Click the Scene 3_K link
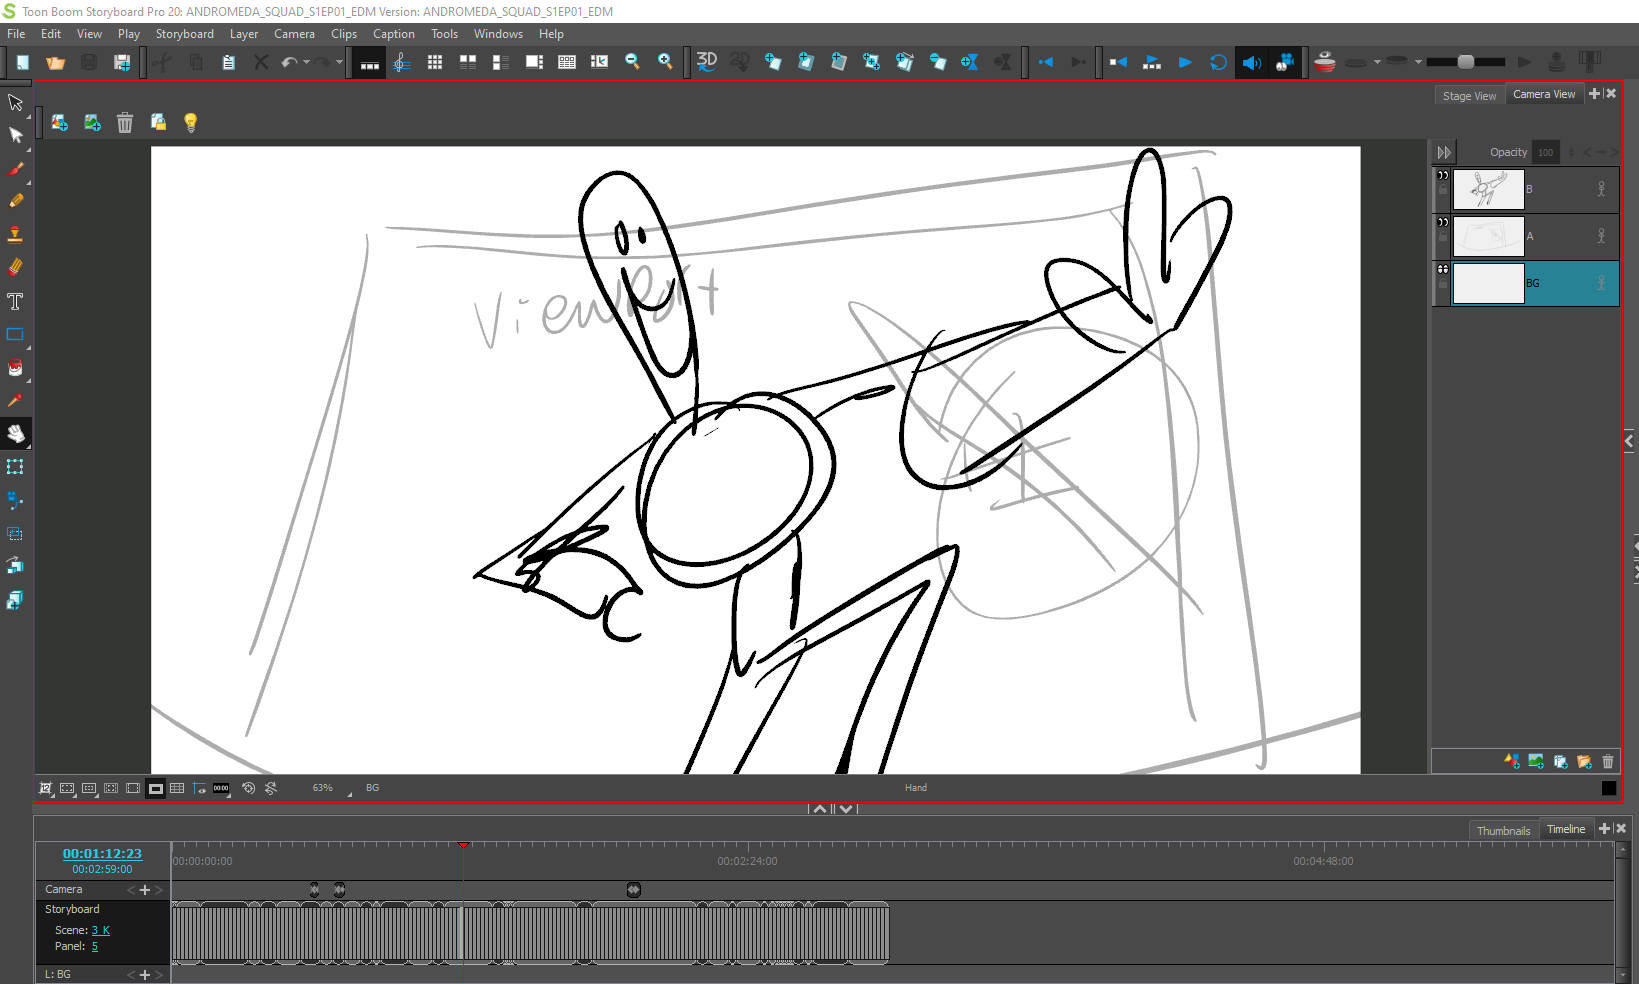The height and width of the screenshot is (984, 1639). tap(101, 930)
